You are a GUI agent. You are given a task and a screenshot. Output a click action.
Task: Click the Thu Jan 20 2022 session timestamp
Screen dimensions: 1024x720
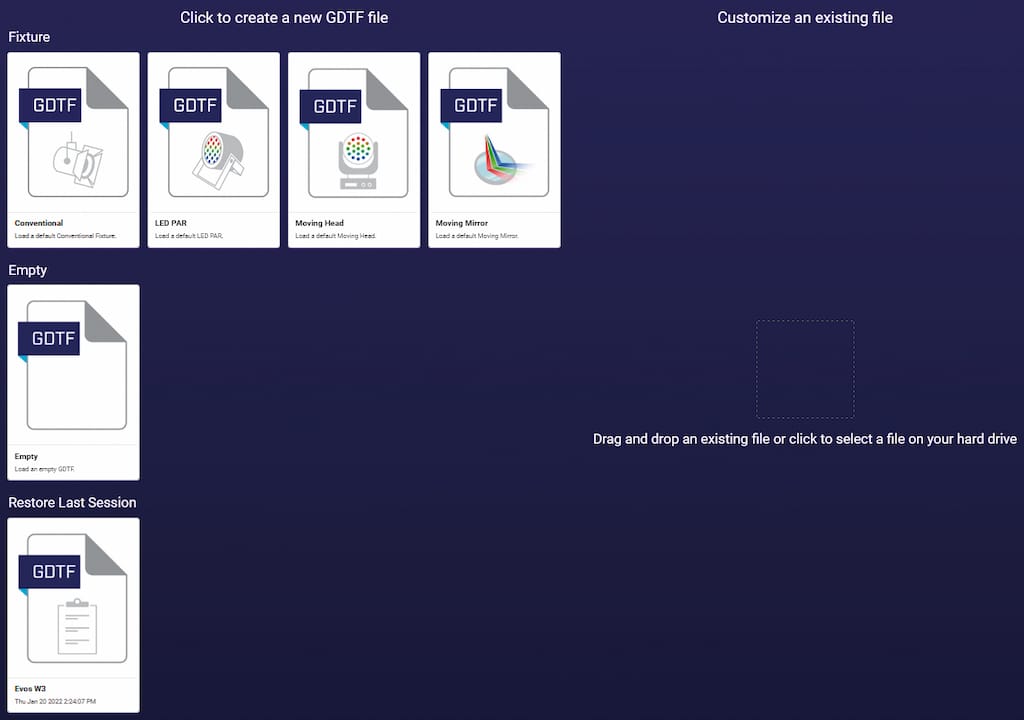[x=55, y=701]
